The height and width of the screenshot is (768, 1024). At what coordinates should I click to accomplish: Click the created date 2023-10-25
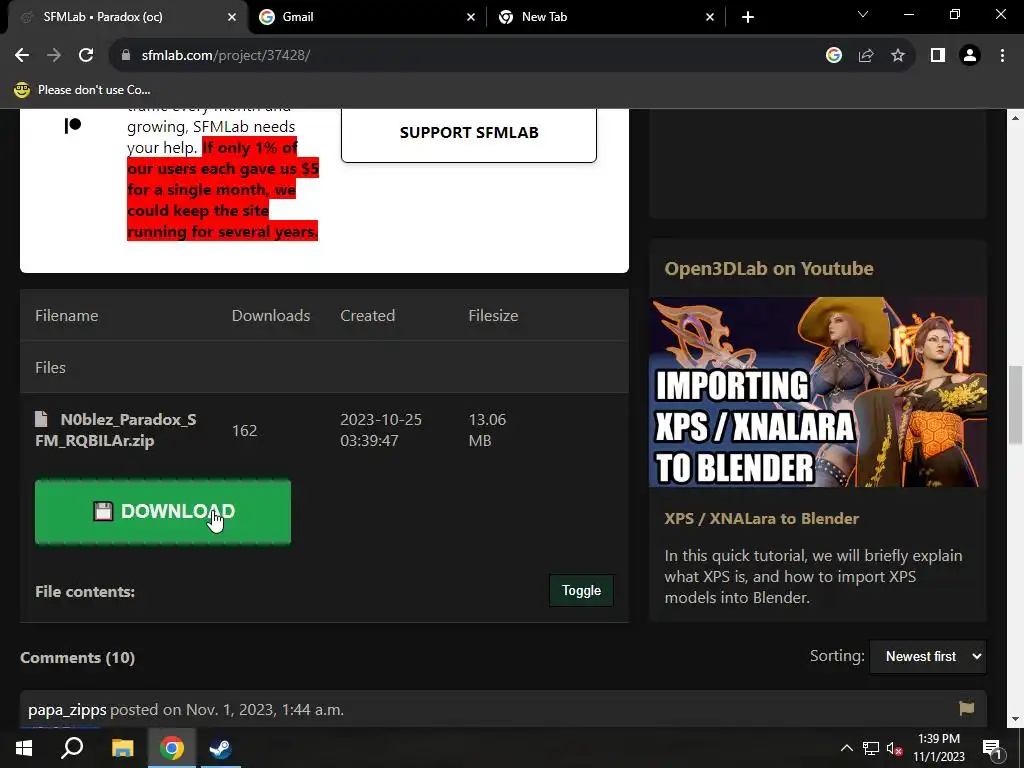pos(381,430)
